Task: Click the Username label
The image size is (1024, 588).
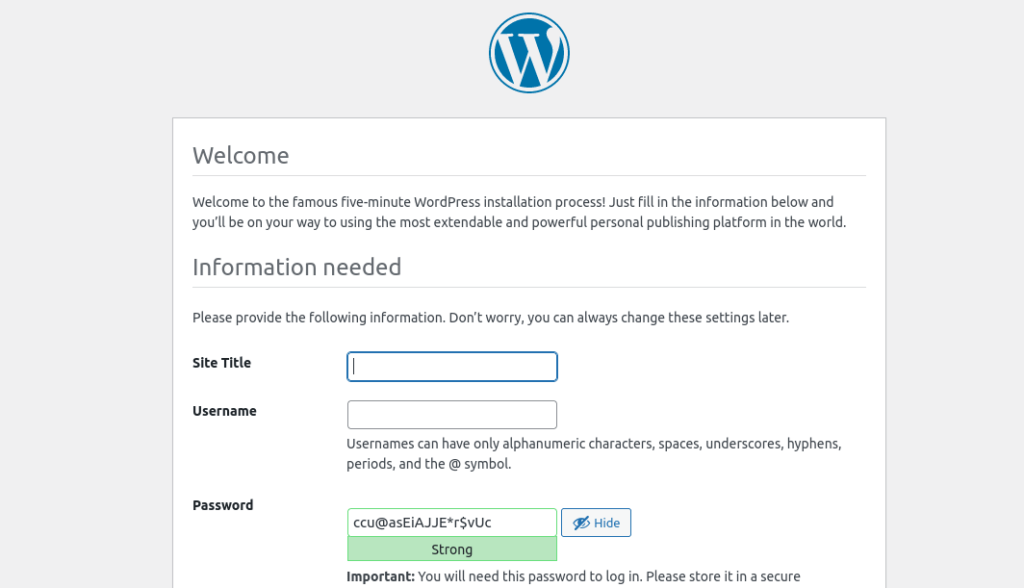Action: [224, 411]
